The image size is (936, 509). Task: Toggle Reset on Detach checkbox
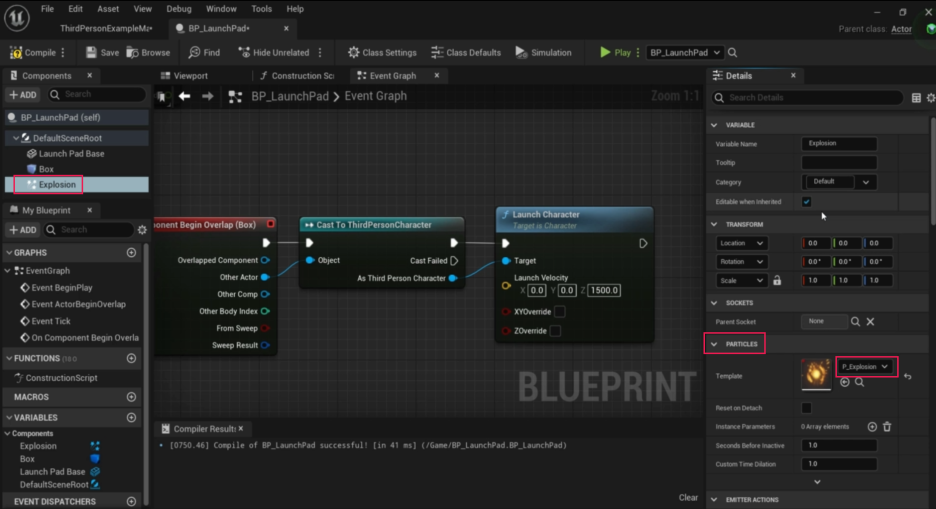tap(806, 408)
